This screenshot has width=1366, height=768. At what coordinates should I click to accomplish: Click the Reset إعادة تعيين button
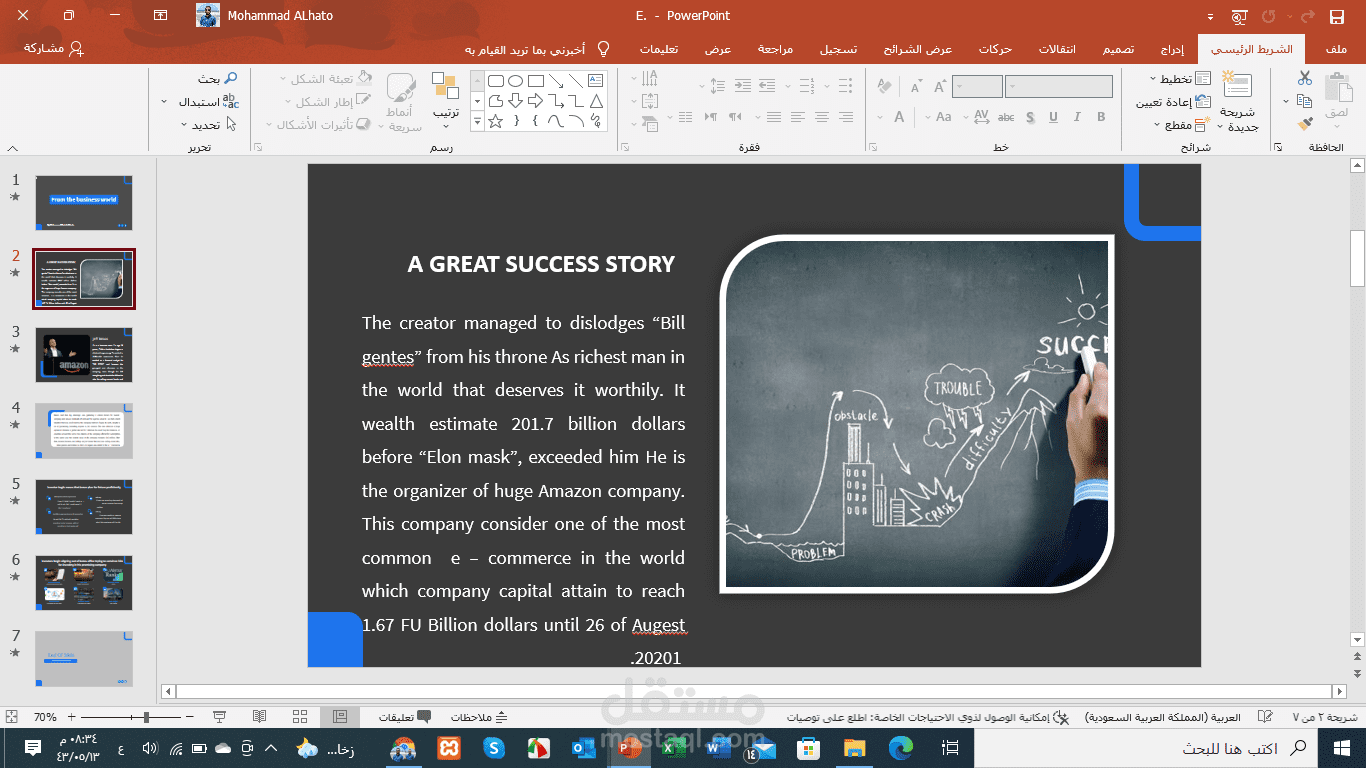[1173, 102]
